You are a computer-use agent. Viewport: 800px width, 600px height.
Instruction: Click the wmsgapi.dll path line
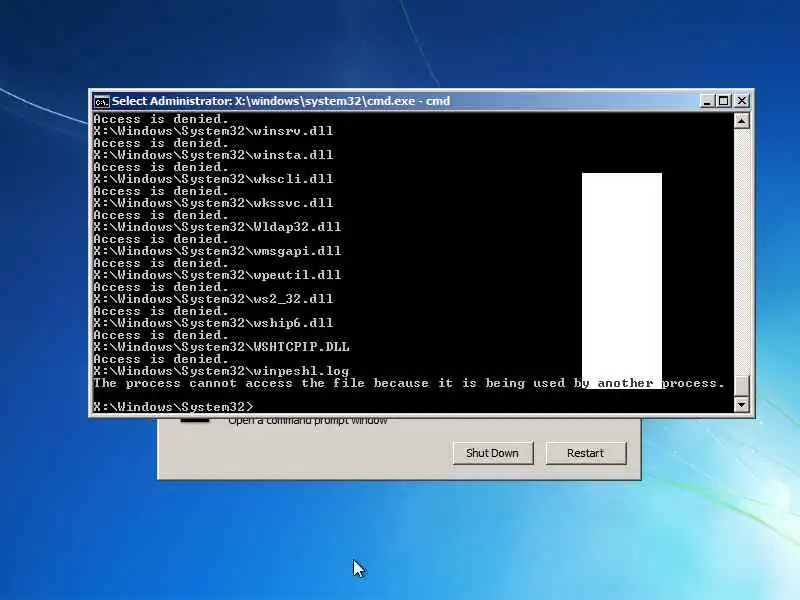(217, 251)
